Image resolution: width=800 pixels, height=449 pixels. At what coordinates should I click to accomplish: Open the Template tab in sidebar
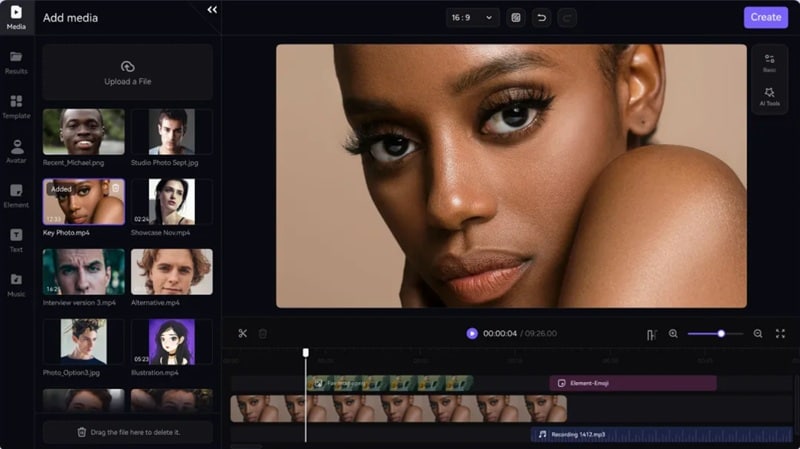coord(16,107)
